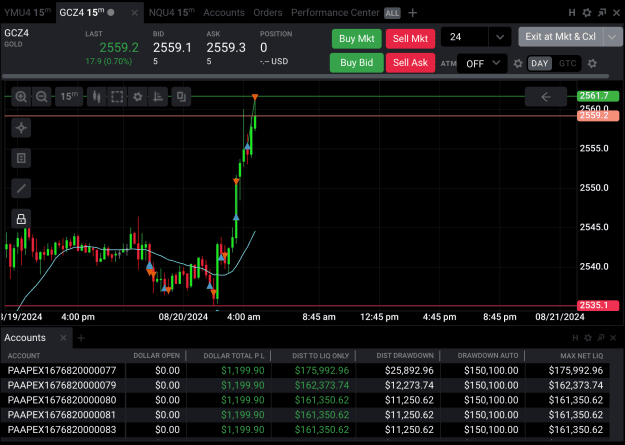Select DAY order duration
Viewport: 625px width, 445px height.
click(x=540, y=63)
